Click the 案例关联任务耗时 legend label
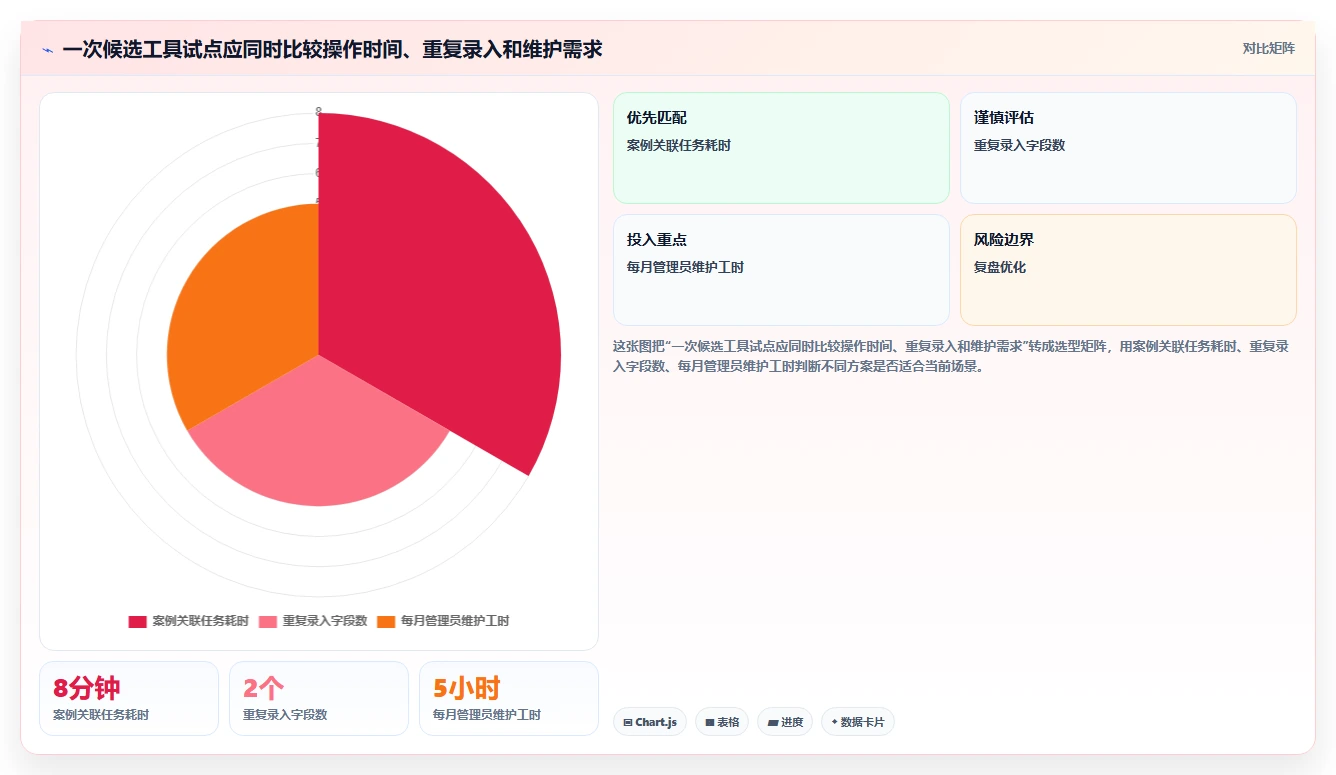 200,621
